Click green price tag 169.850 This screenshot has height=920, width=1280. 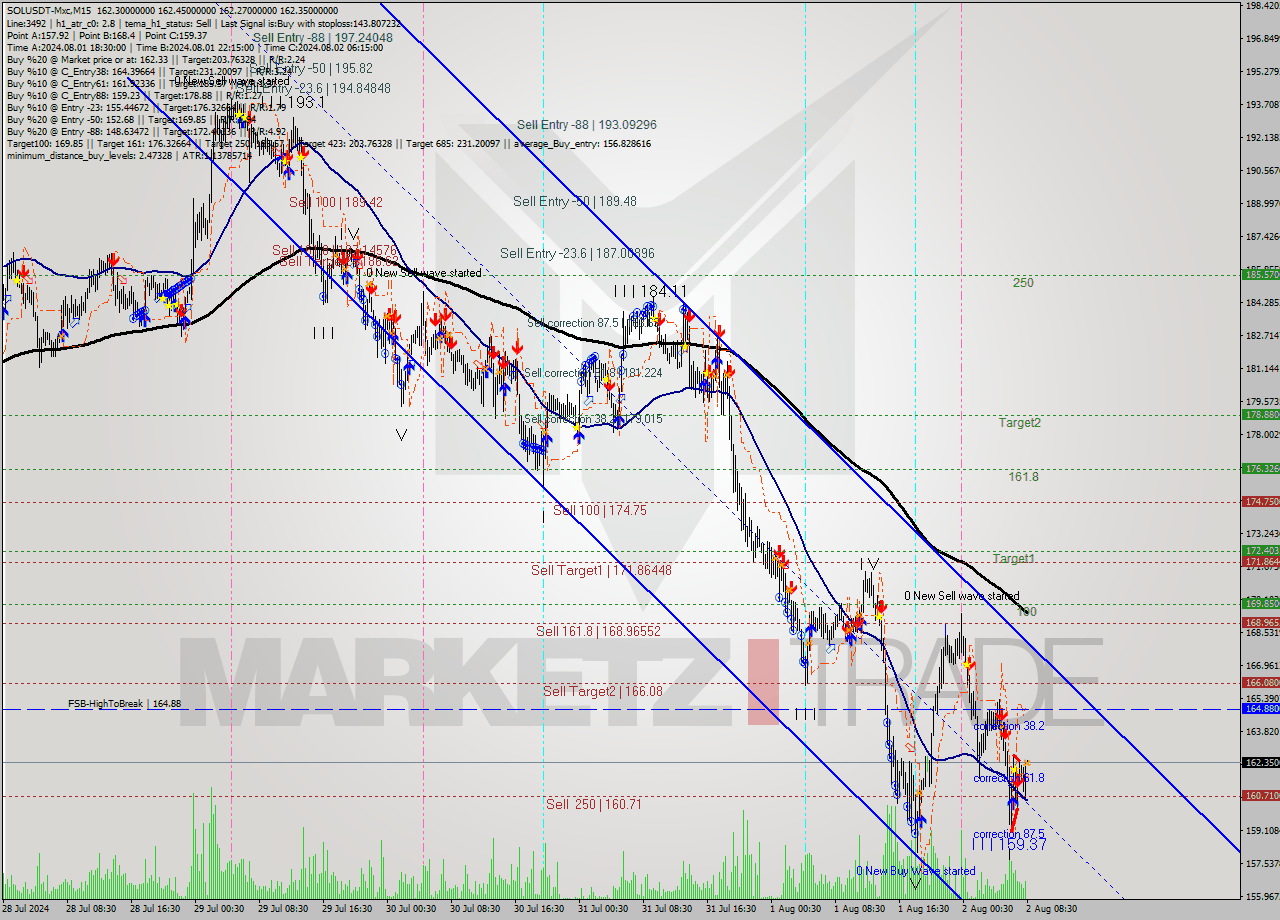pyautogui.click(x=1260, y=603)
